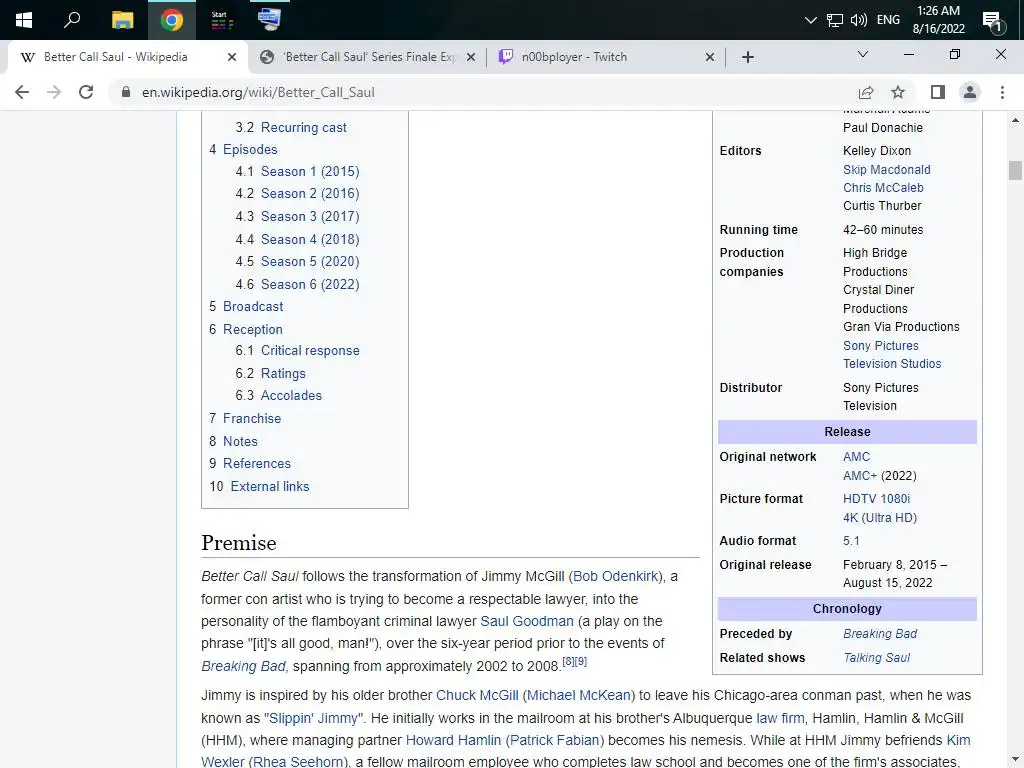
Task: Jump to Franchise section
Action: pyautogui.click(x=252, y=419)
